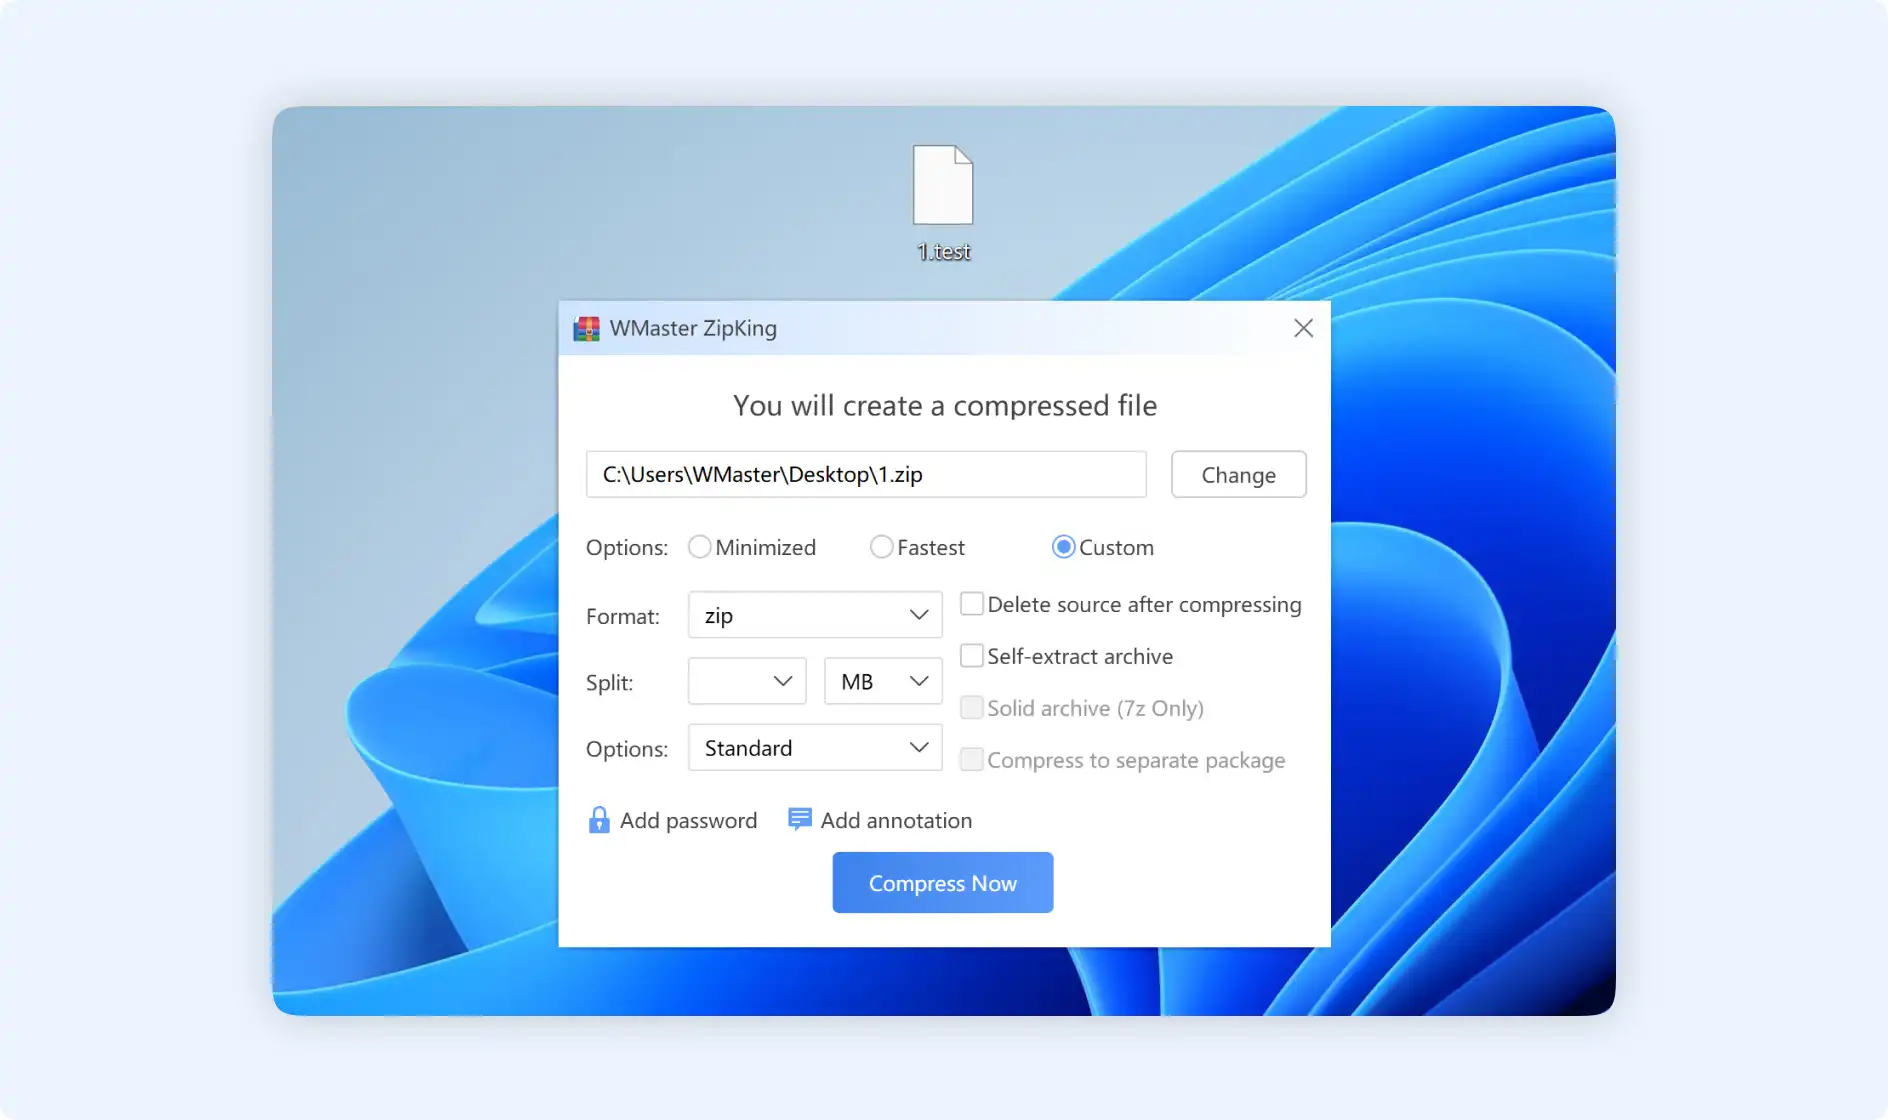
Task: Click the Change path button
Action: 1238,474
